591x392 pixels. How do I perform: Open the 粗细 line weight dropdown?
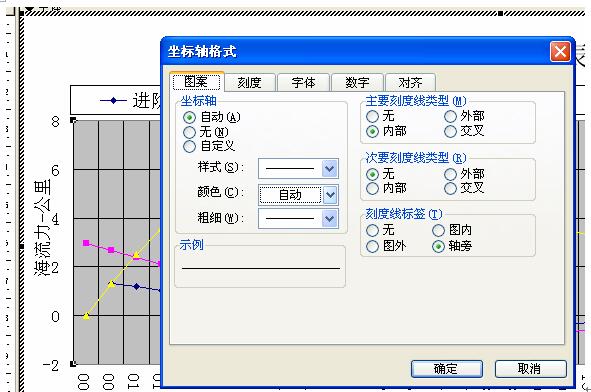[330, 219]
